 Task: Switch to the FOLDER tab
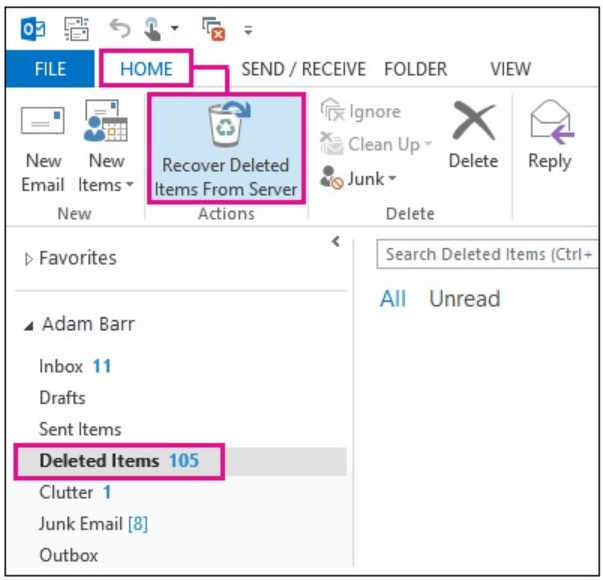pos(416,69)
